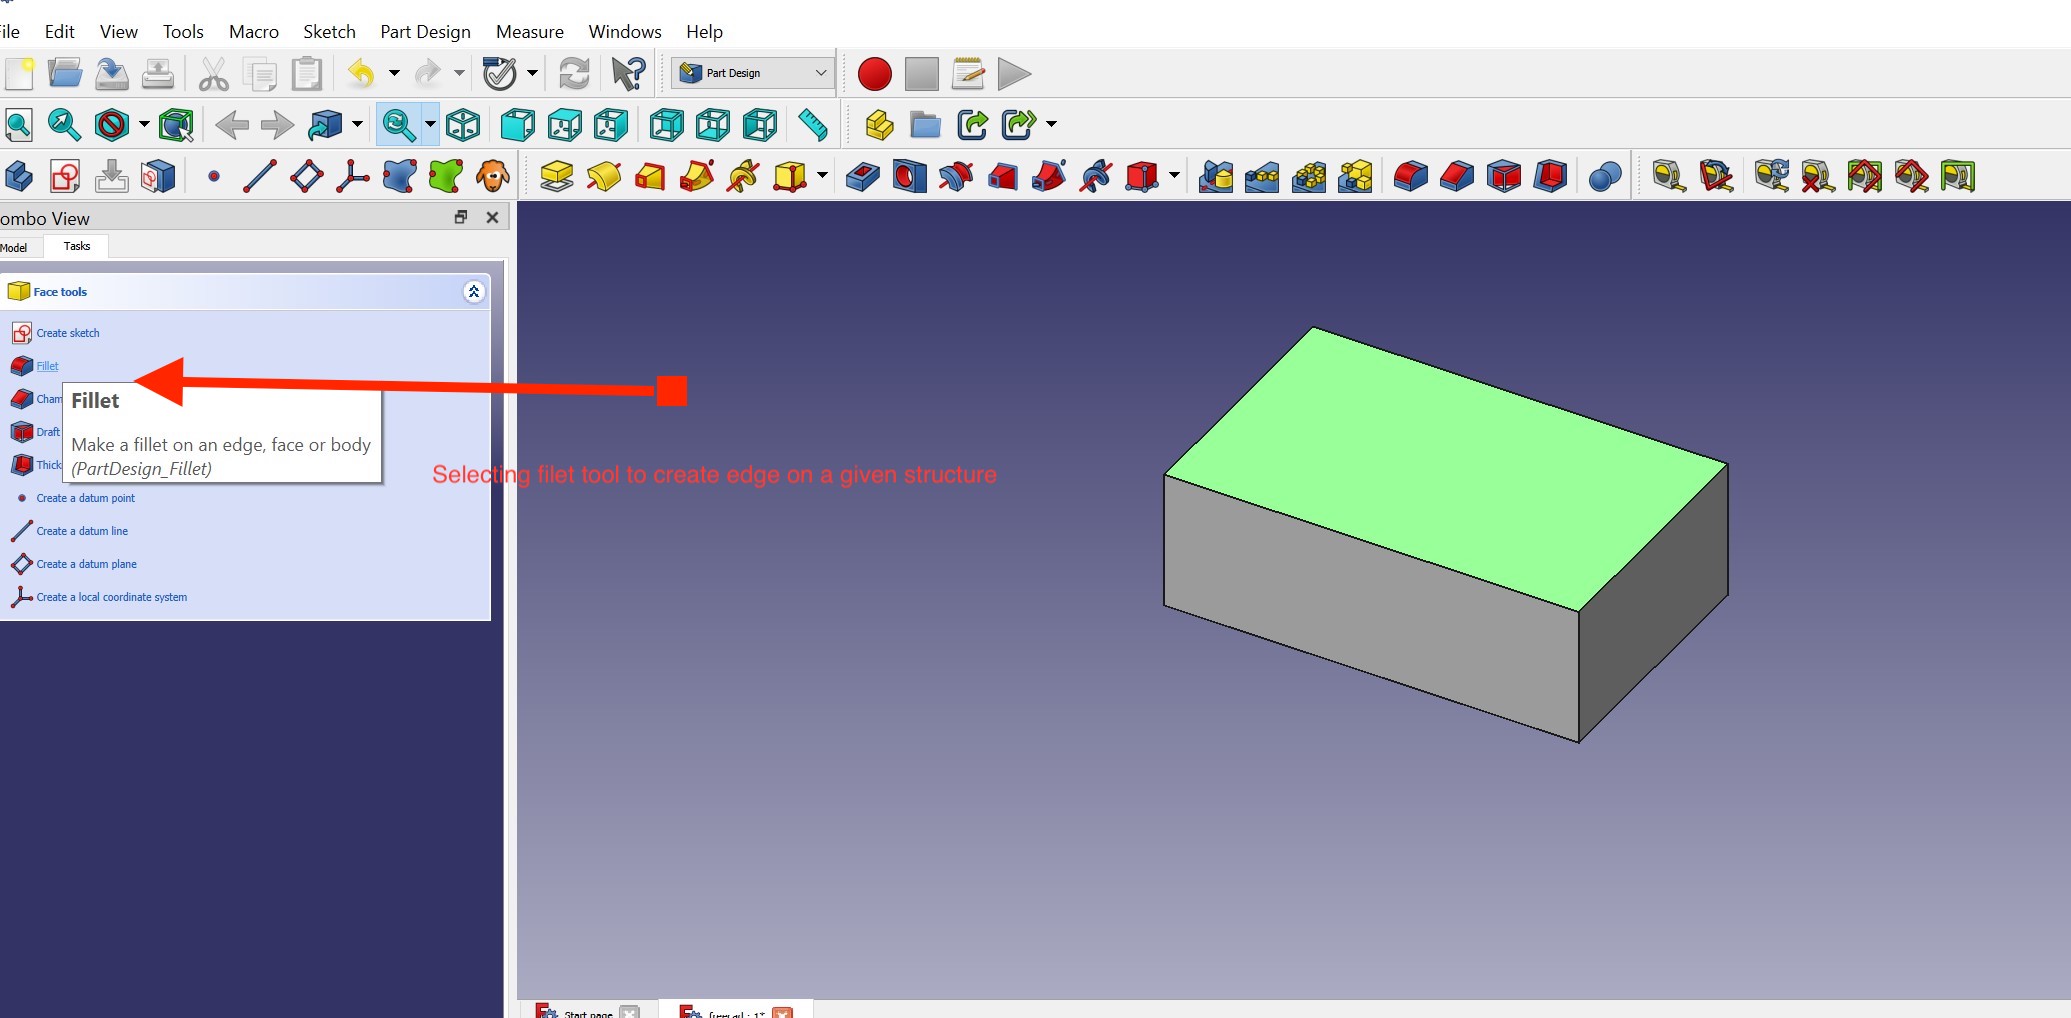Expand the Redo history dropdown arrow

coord(459,73)
